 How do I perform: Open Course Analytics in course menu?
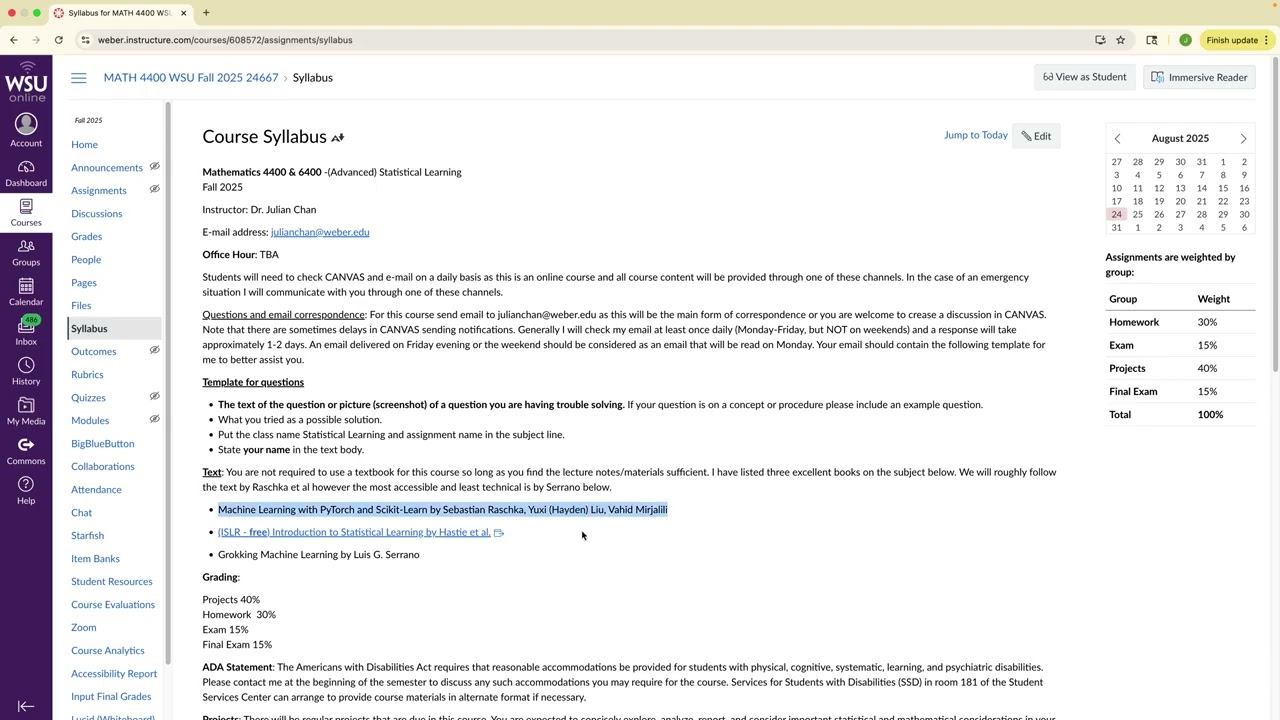tap(108, 651)
